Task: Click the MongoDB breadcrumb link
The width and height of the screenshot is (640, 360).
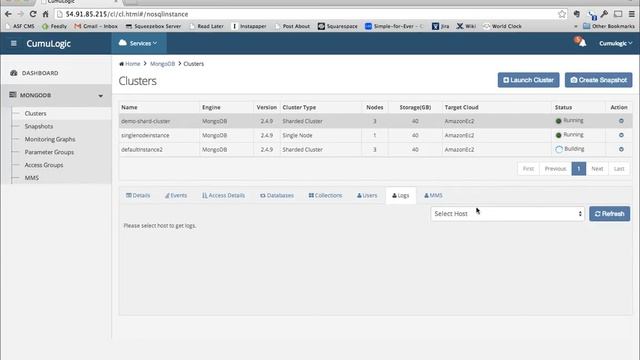Action: coord(162,64)
